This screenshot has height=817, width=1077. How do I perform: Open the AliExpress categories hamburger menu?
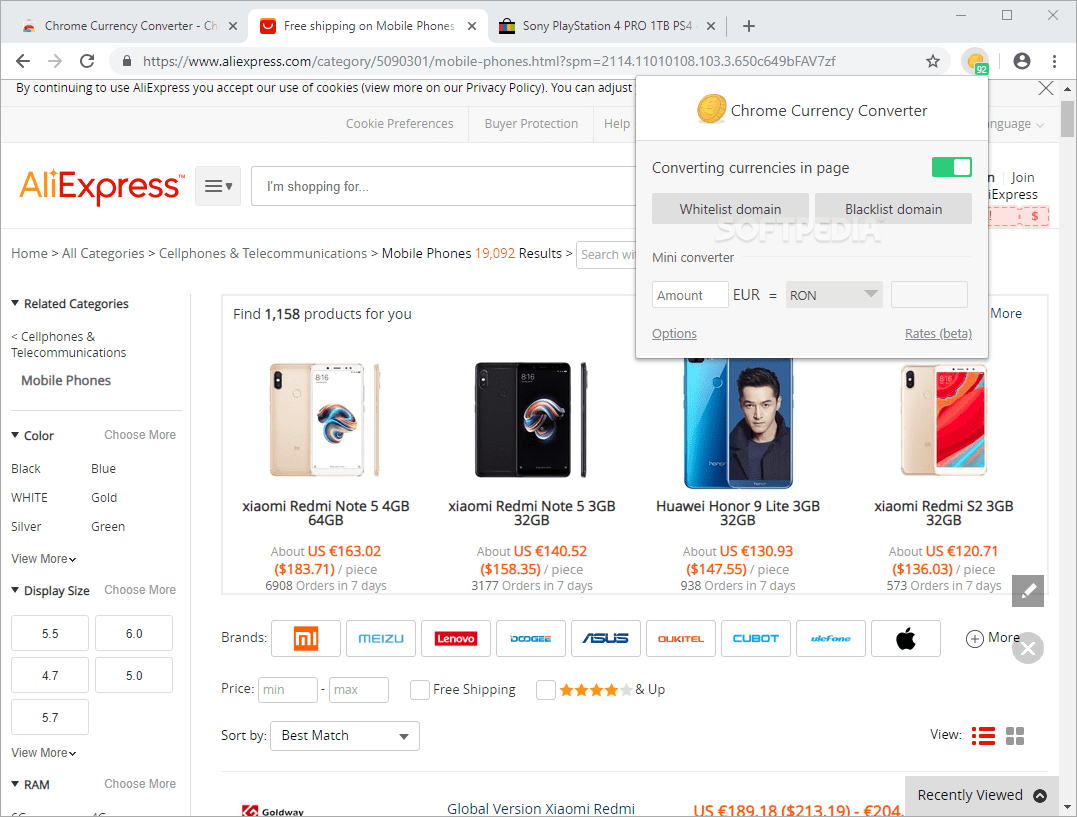218,186
